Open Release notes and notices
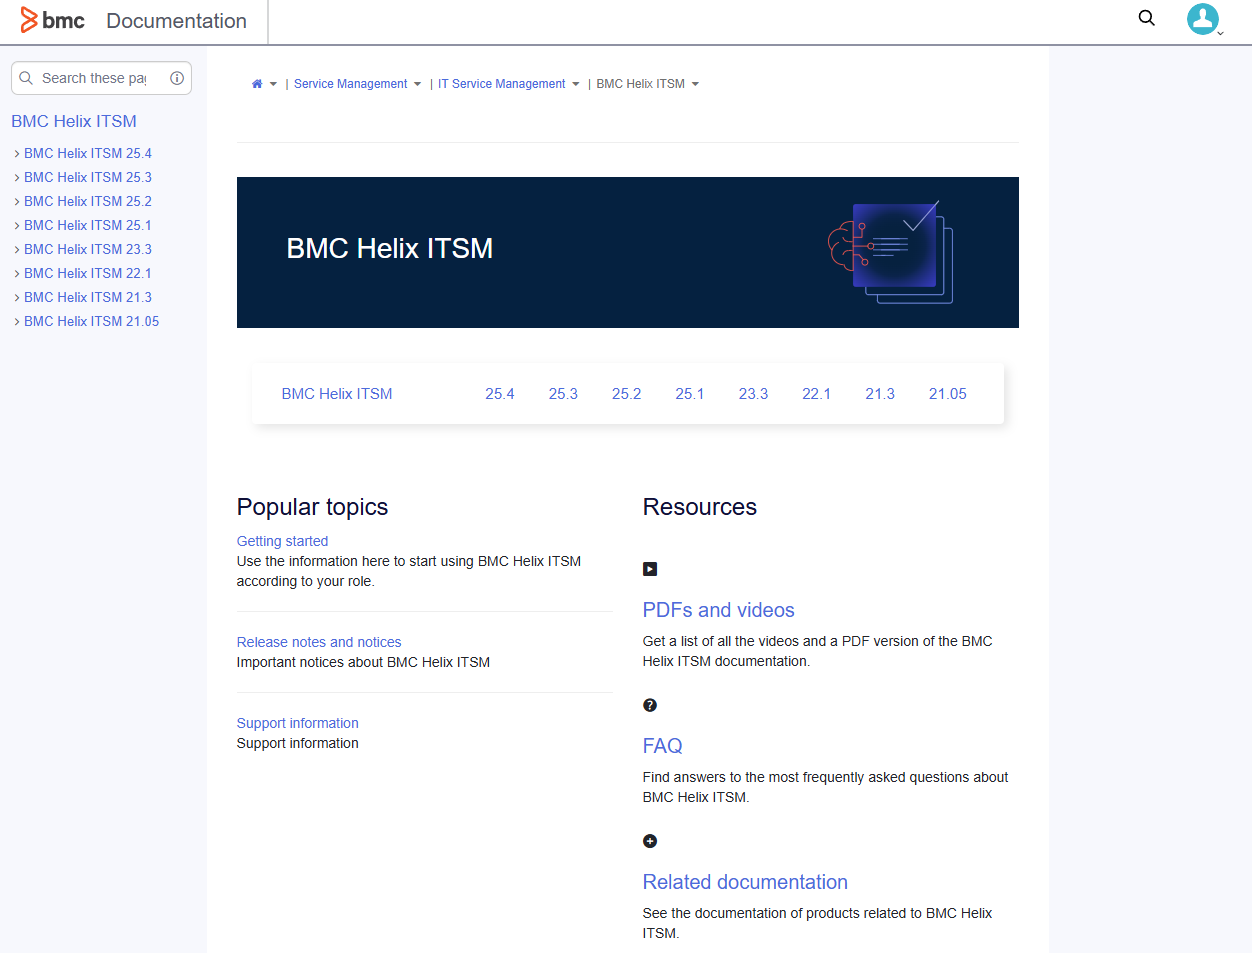This screenshot has height=953, width=1252. coord(318,641)
